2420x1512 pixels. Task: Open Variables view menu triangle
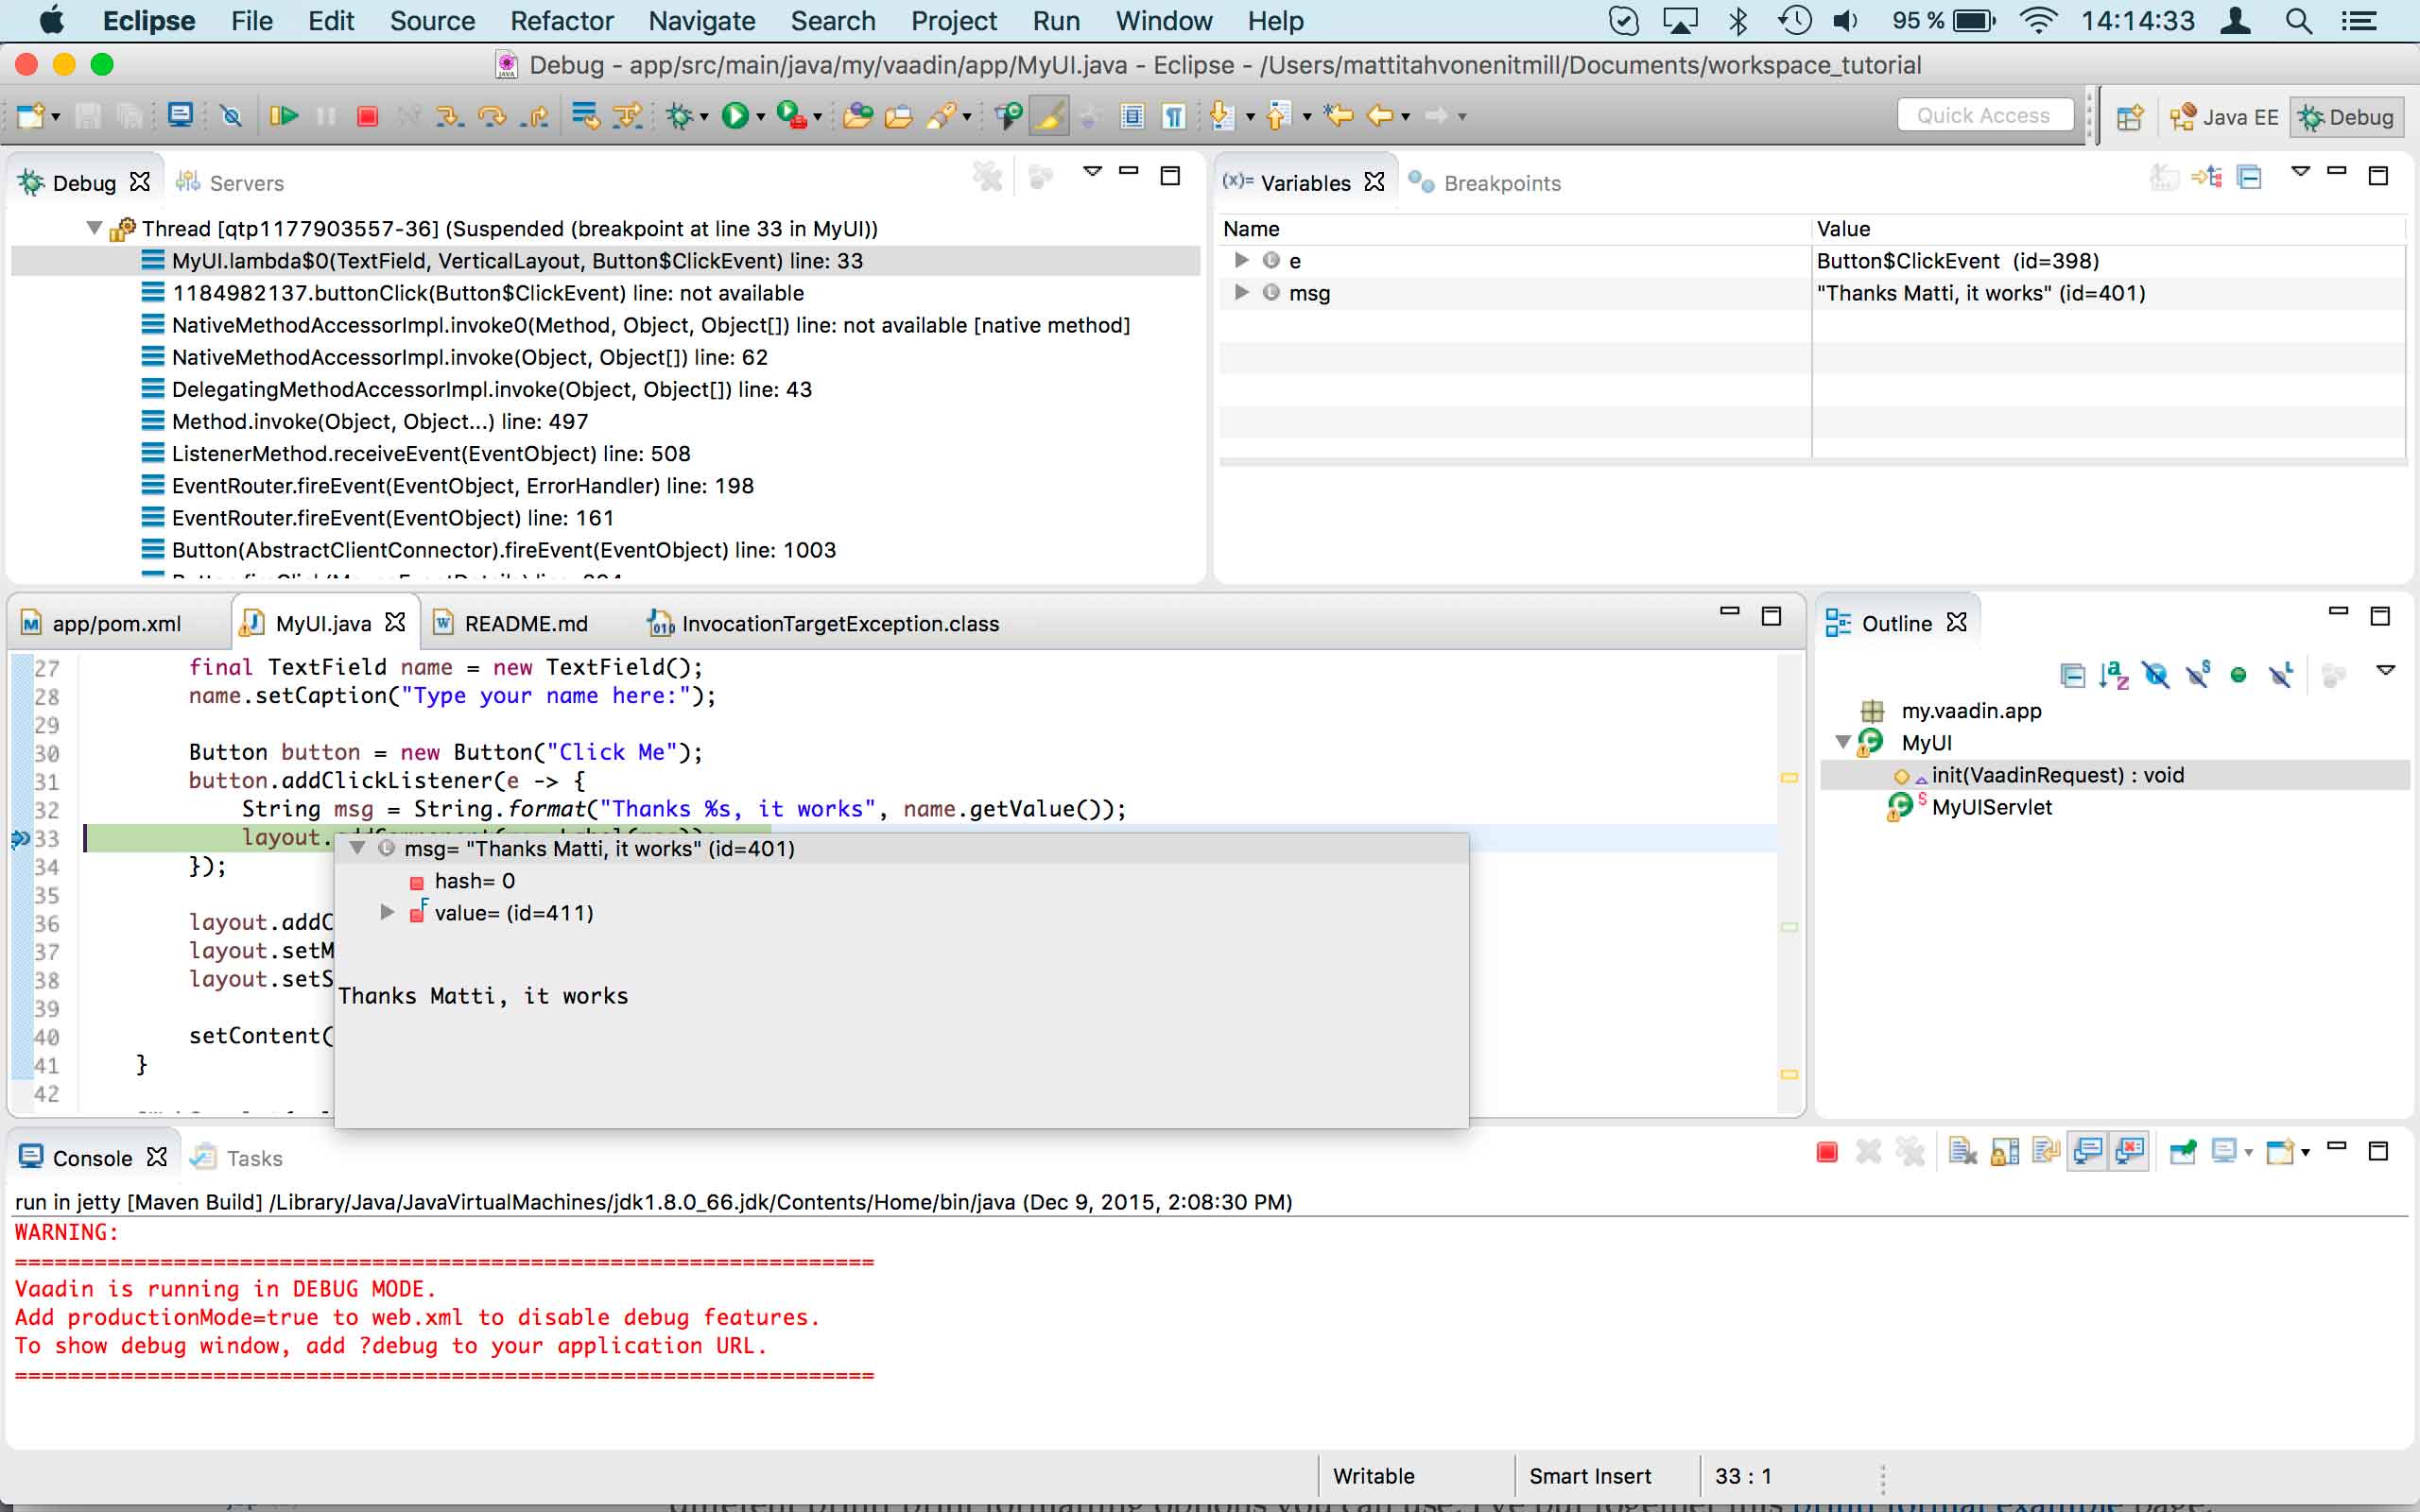coord(2300,172)
